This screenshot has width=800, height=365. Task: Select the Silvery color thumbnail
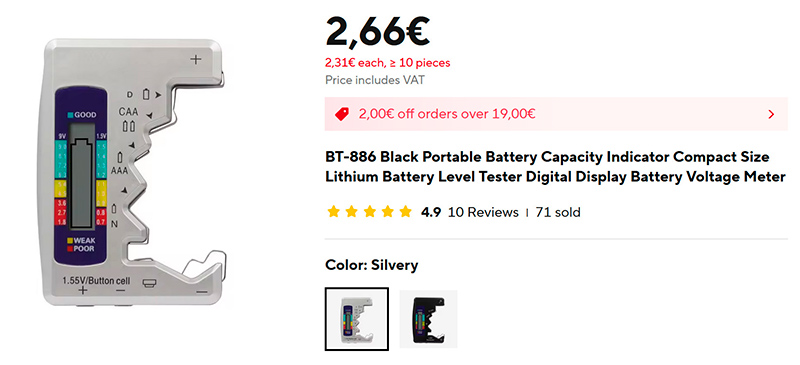(x=357, y=319)
